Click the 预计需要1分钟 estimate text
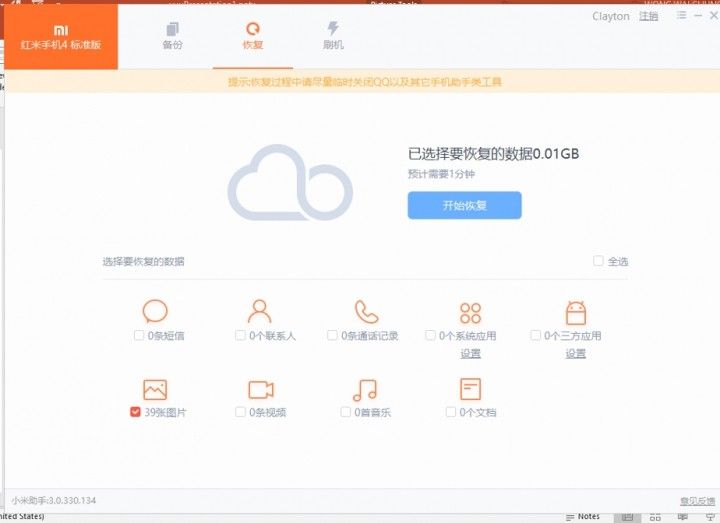 tap(441, 174)
